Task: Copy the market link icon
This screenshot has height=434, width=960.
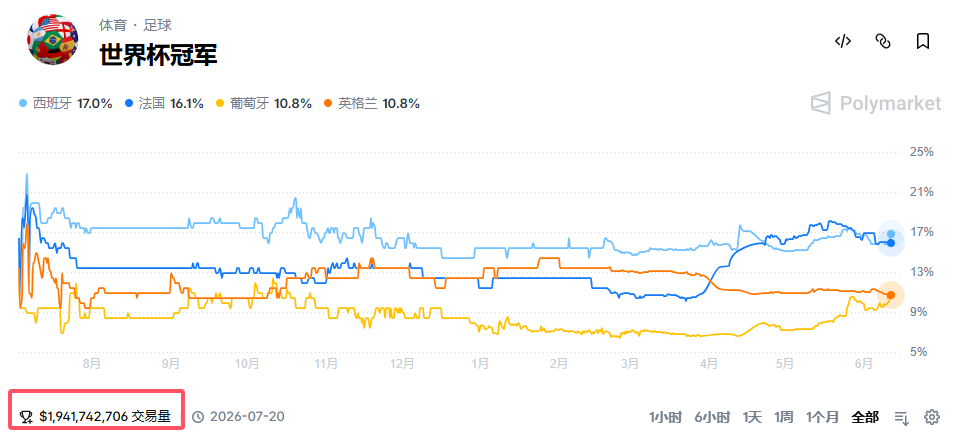Action: pos(882,41)
